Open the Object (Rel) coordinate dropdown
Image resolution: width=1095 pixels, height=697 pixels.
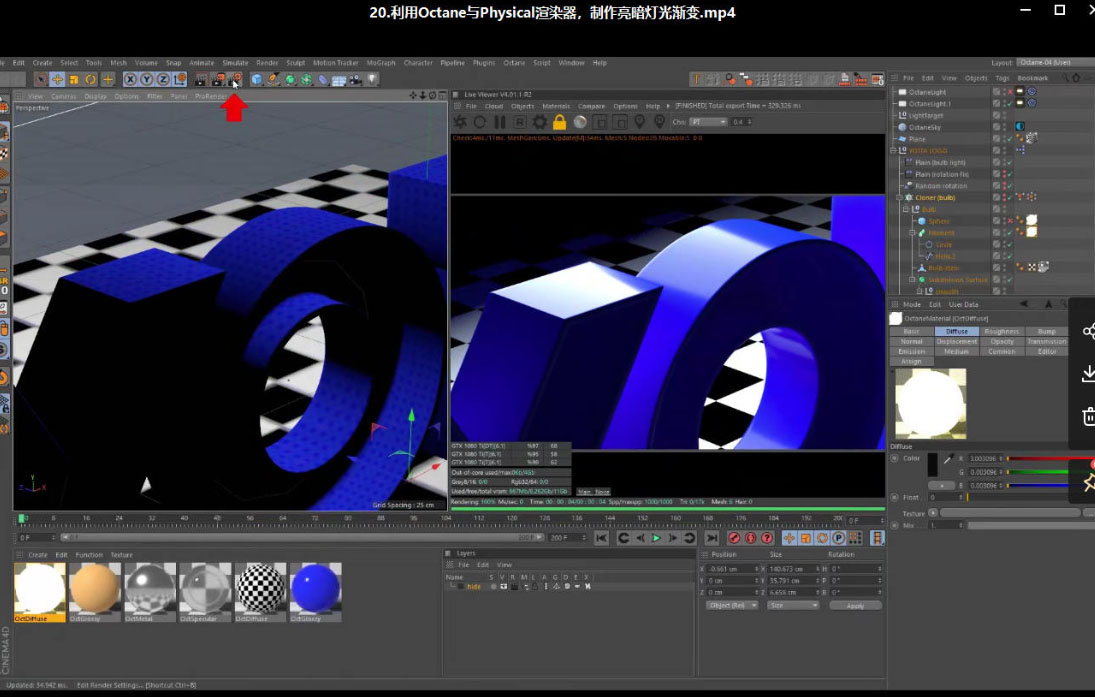731,606
